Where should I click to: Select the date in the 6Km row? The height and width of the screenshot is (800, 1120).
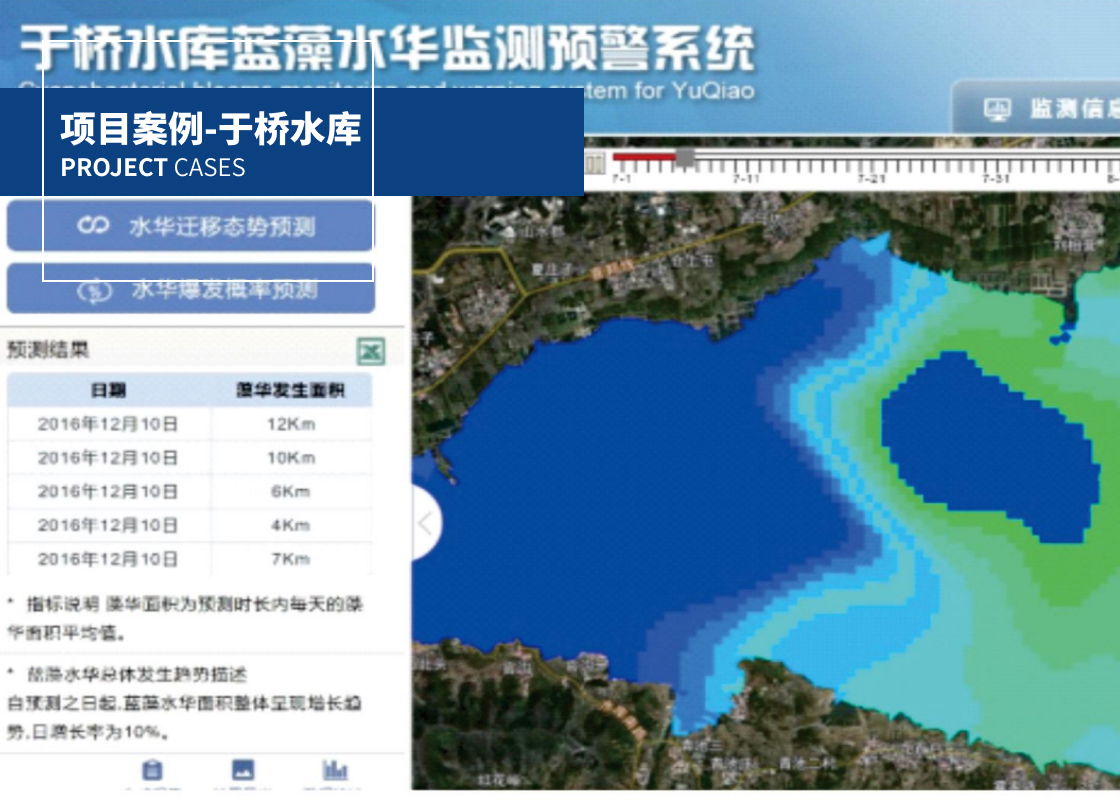[108, 491]
